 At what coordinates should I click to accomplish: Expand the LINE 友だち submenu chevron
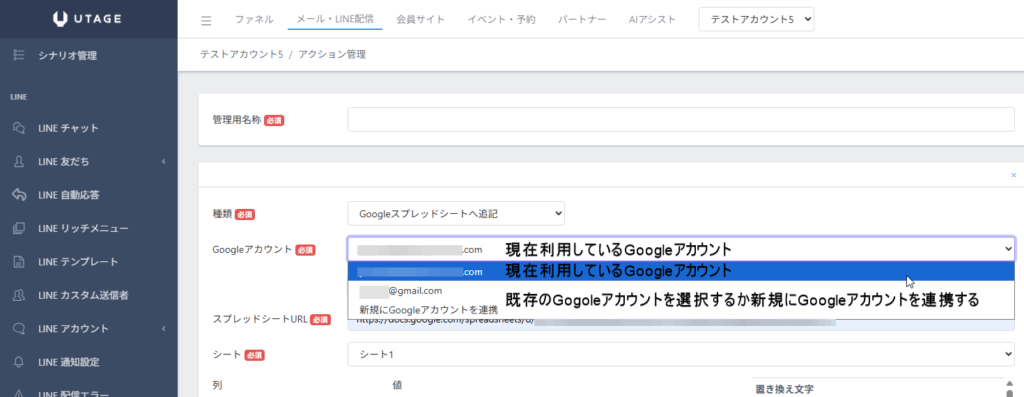click(164, 161)
